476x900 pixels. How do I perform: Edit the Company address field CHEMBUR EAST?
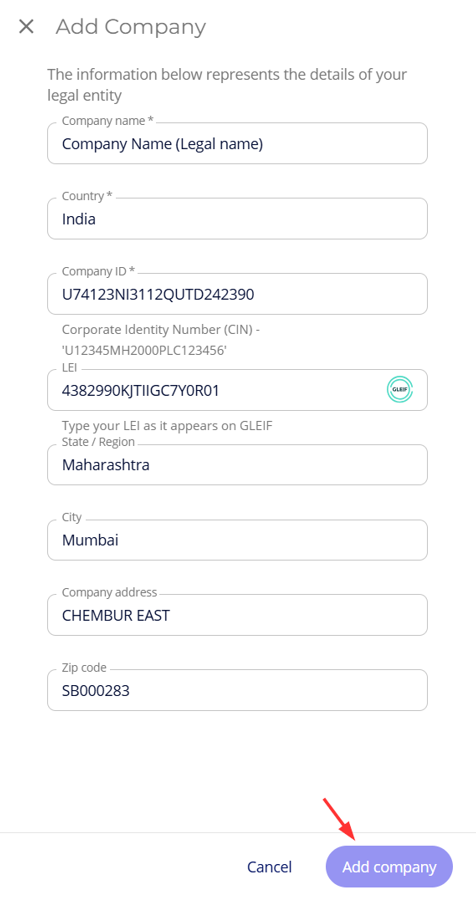(237, 615)
